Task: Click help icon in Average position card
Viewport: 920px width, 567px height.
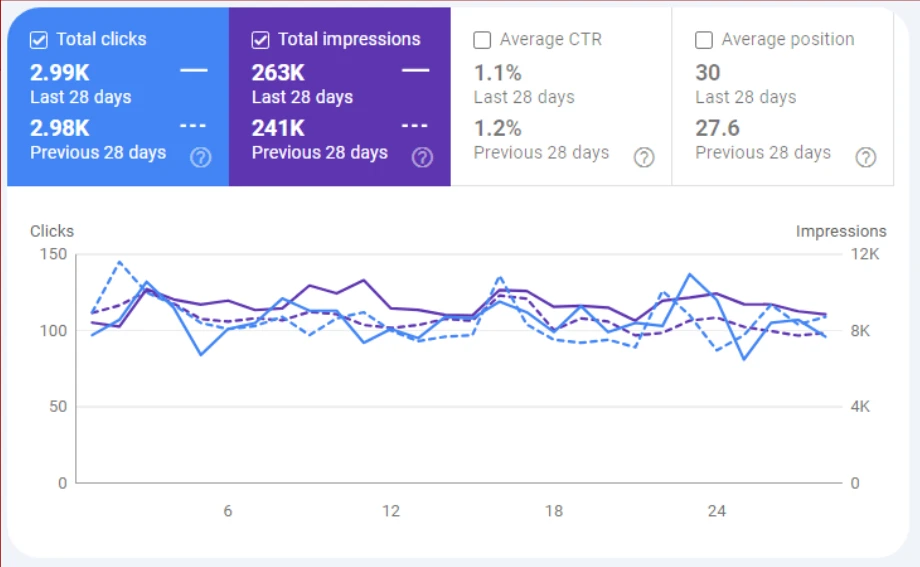Action: pos(866,157)
